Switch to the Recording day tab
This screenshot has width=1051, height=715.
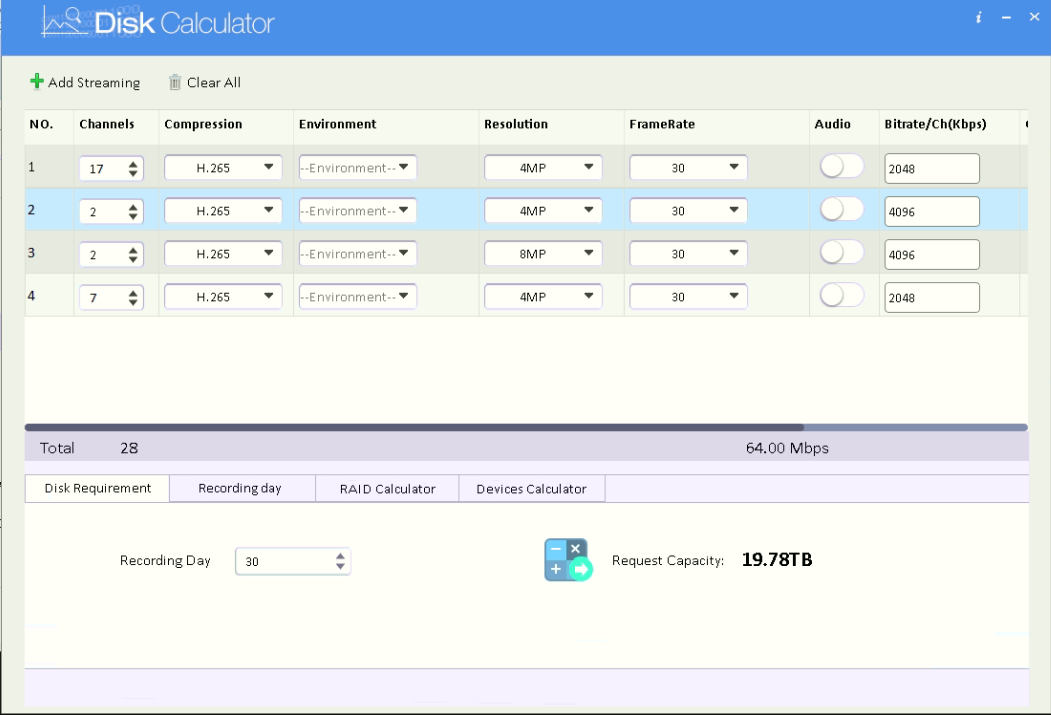click(240, 488)
